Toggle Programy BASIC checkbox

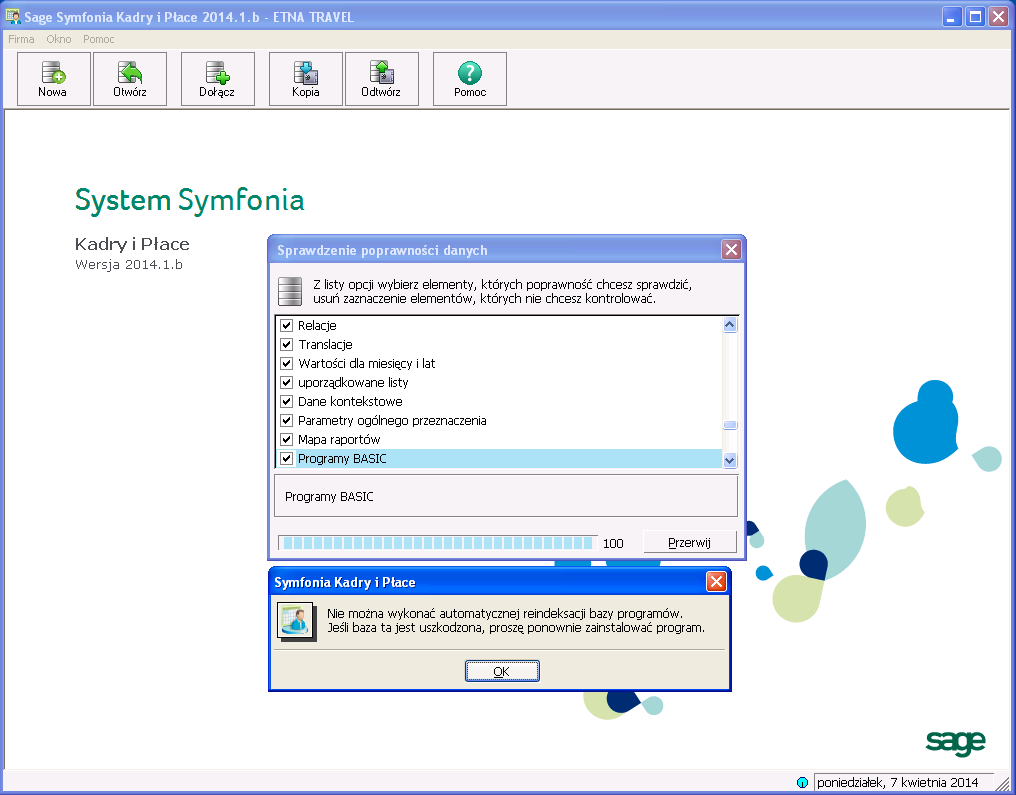tap(286, 458)
